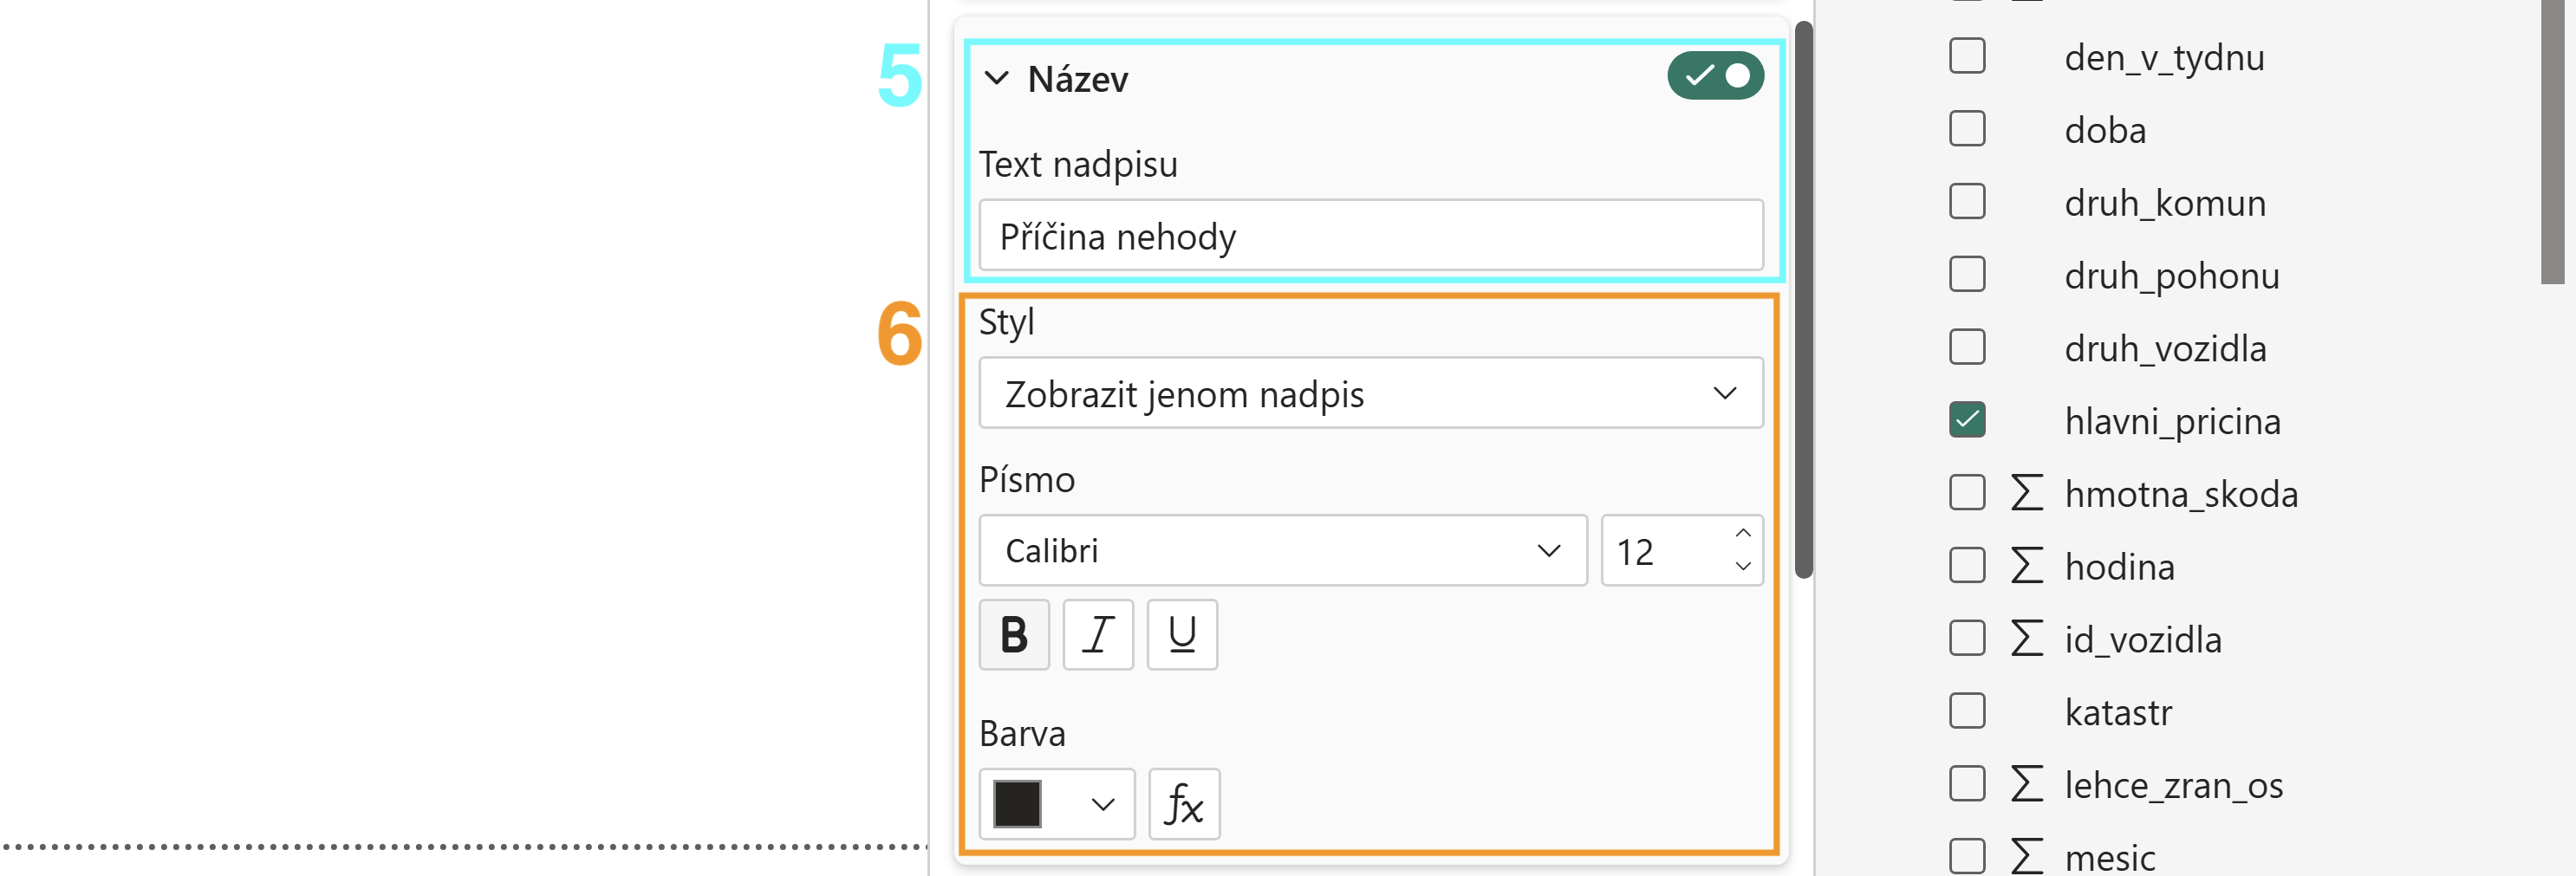Uncheck the hlavni_pricina field checkbox
This screenshot has width=2576, height=876.
[1967, 420]
